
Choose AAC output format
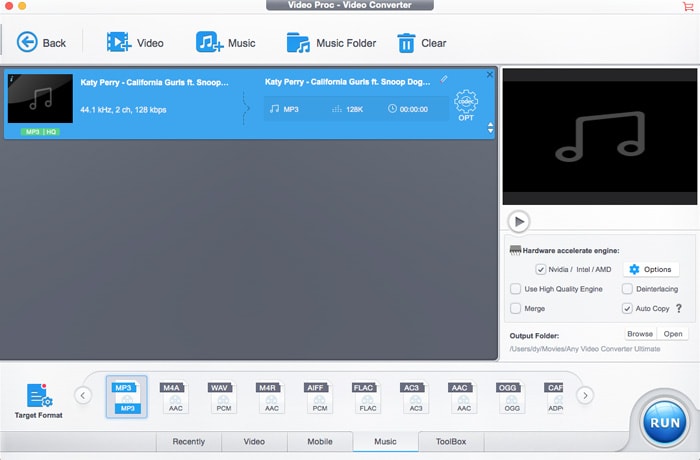click(463, 397)
